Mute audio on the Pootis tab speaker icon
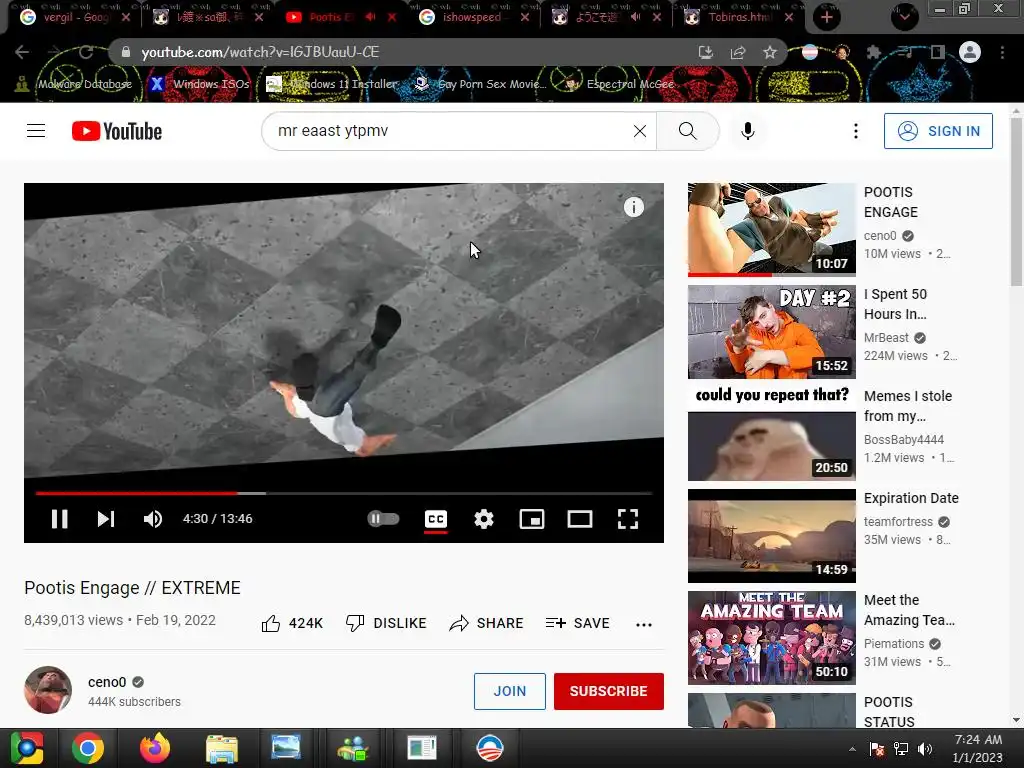Screen dimensions: 1024x768 point(370,17)
